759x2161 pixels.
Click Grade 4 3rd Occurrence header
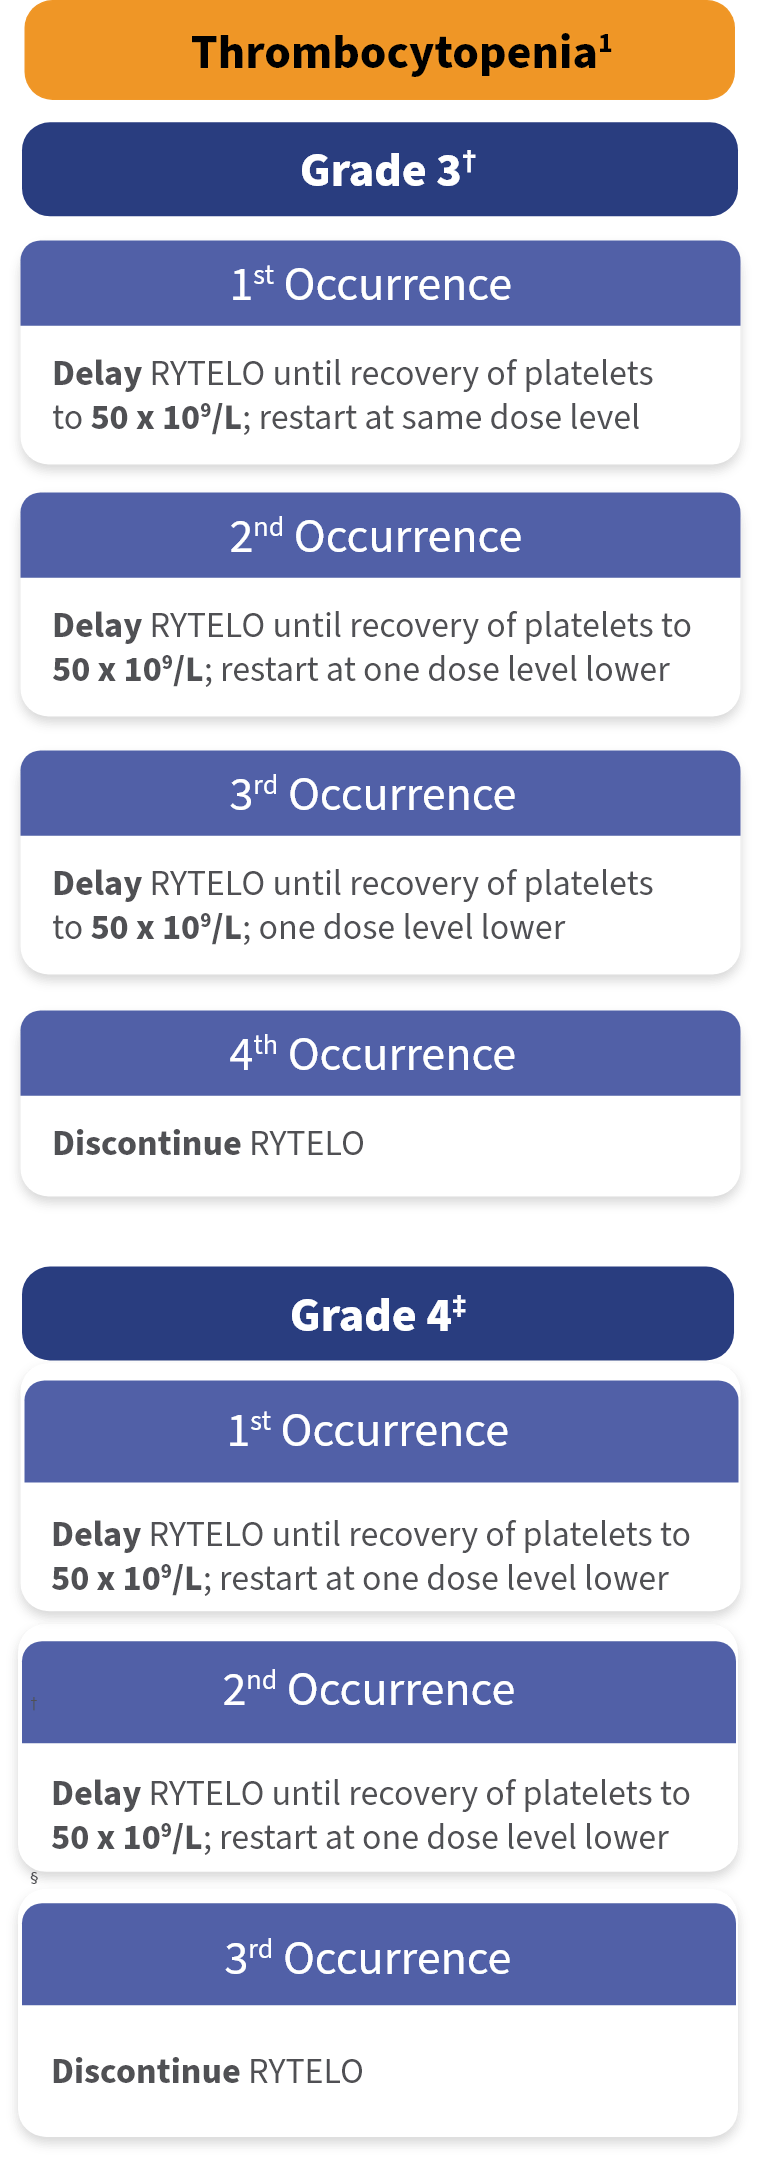[379, 1955]
